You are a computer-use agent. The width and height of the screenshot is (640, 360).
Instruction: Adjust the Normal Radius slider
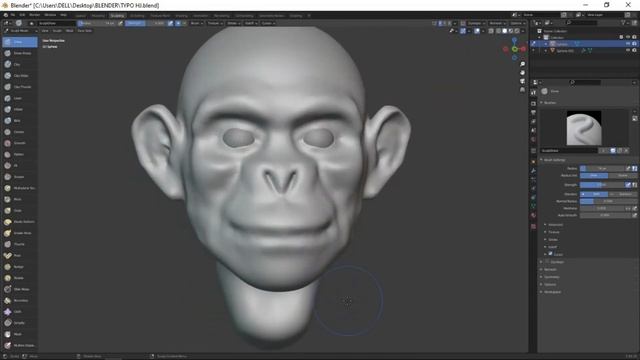(x=608, y=201)
